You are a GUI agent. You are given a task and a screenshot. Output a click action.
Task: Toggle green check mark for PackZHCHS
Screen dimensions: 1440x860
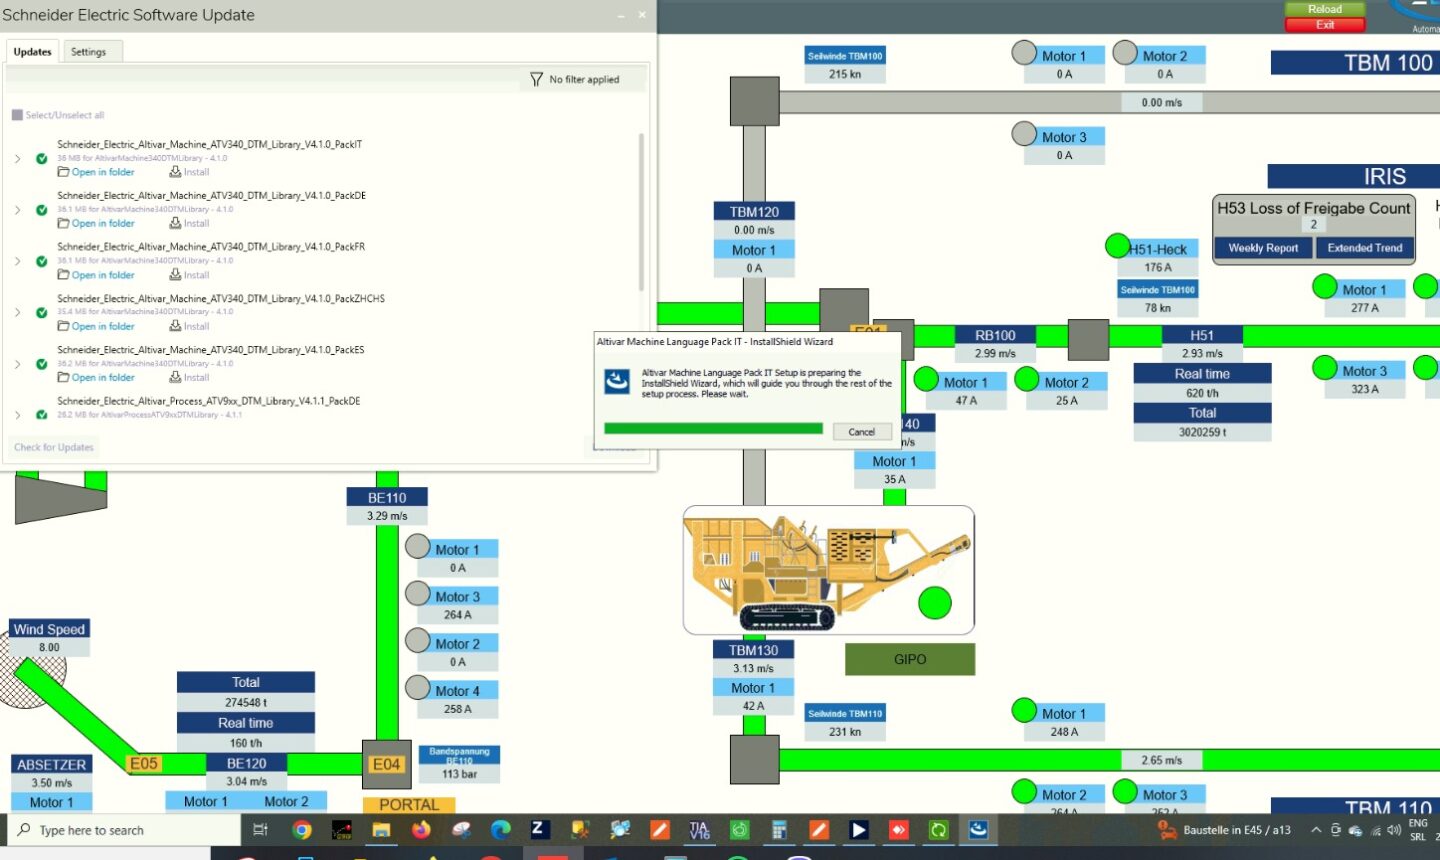41,312
